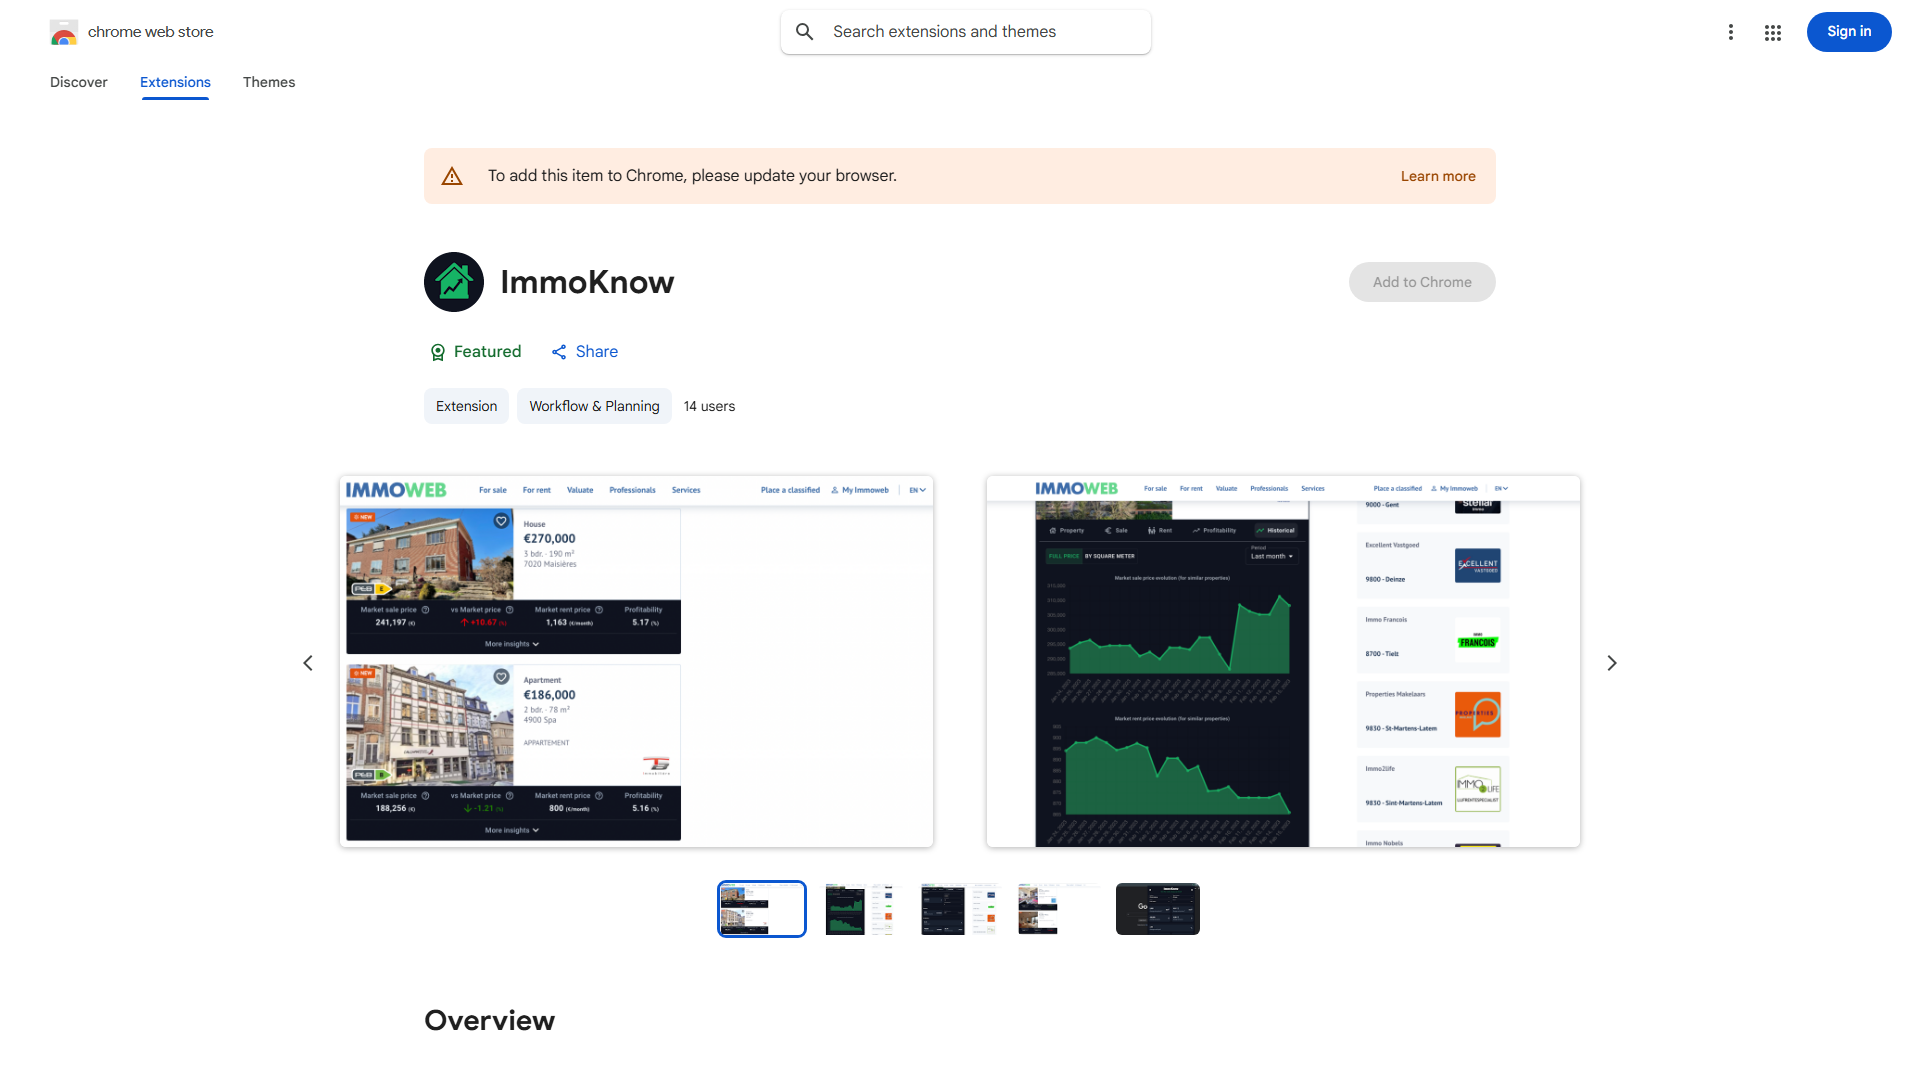Click the Add to Chrome button
This screenshot has width=1920, height=1080.
[x=1421, y=282]
